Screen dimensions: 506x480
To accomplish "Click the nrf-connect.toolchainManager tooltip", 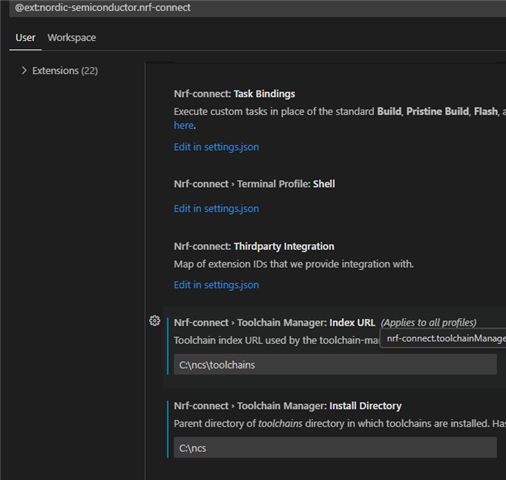I will coord(443,338).
